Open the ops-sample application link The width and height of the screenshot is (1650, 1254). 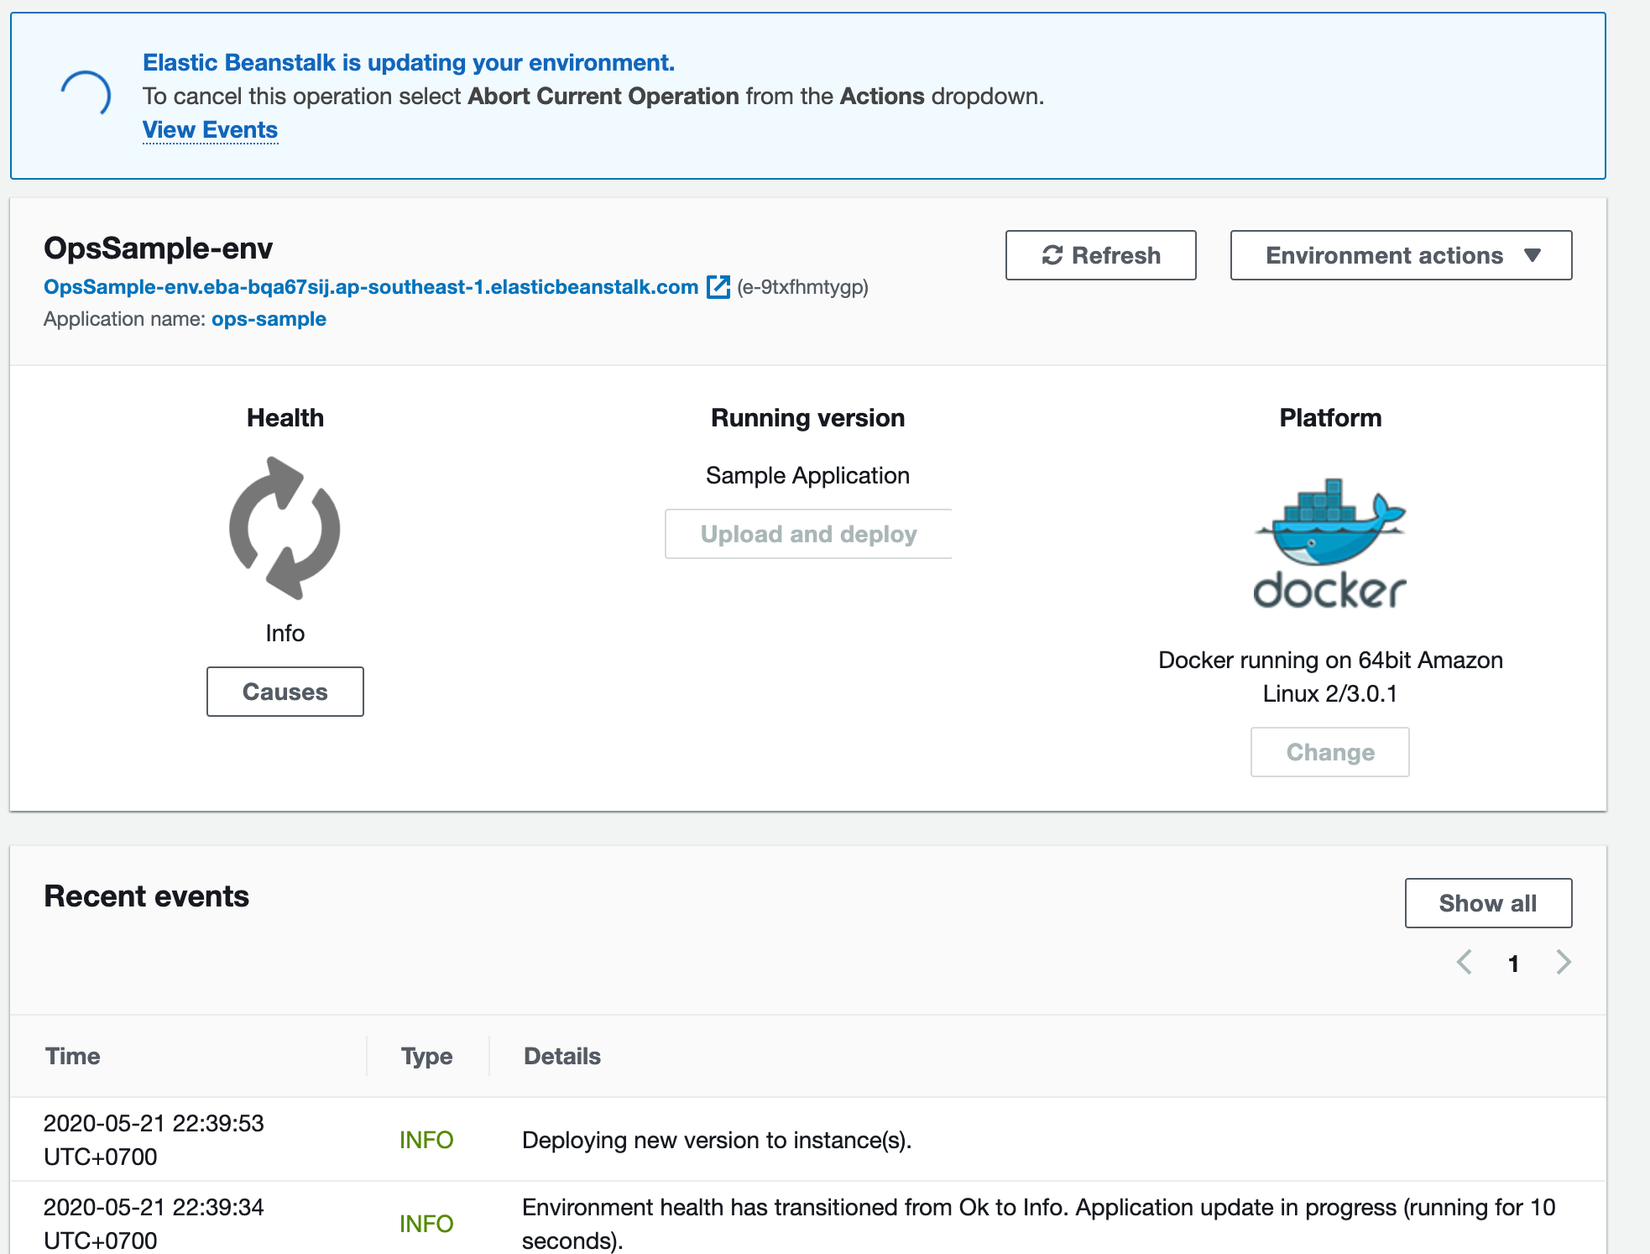click(x=268, y=319)
